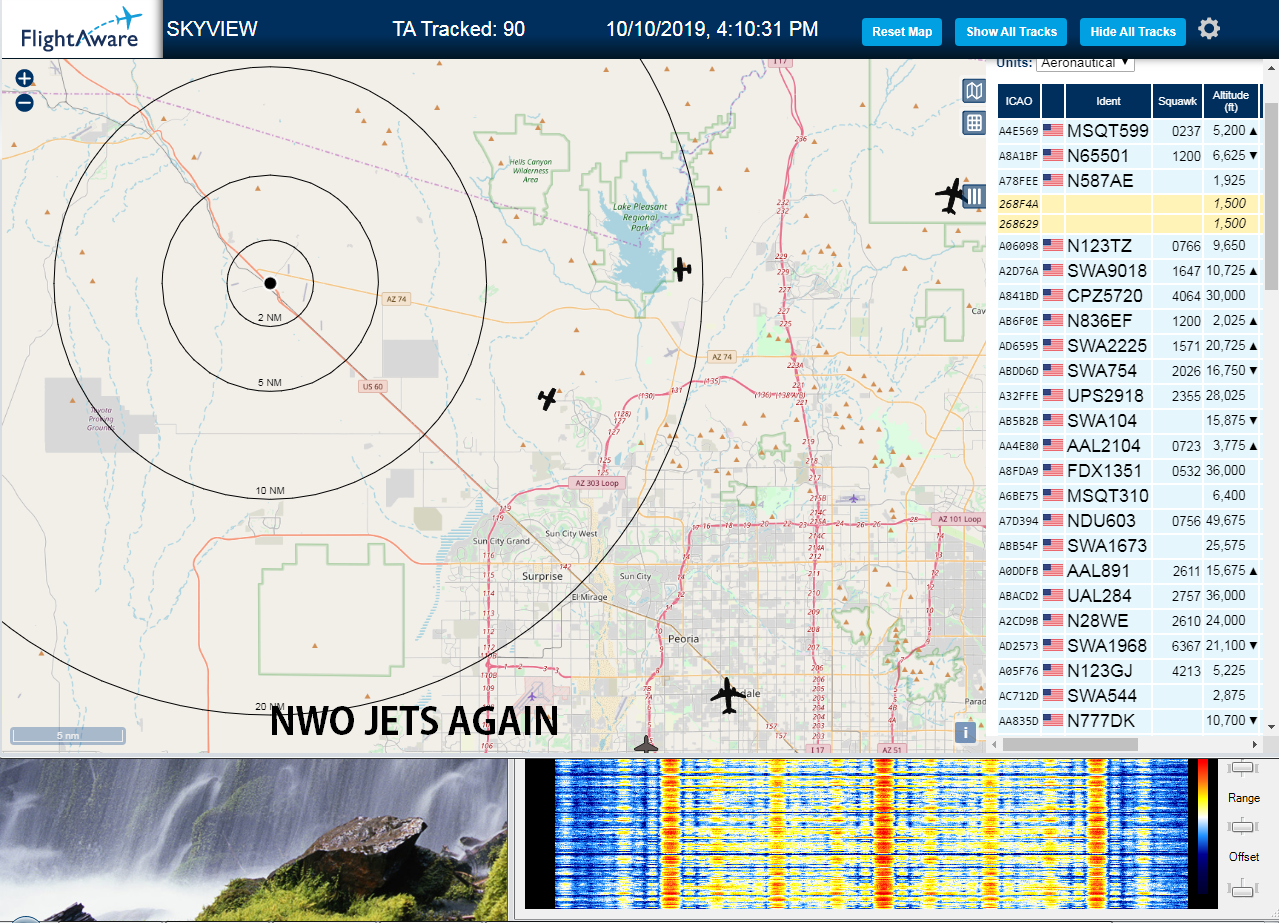Click the US flag in FDX1351 row

1053,470
